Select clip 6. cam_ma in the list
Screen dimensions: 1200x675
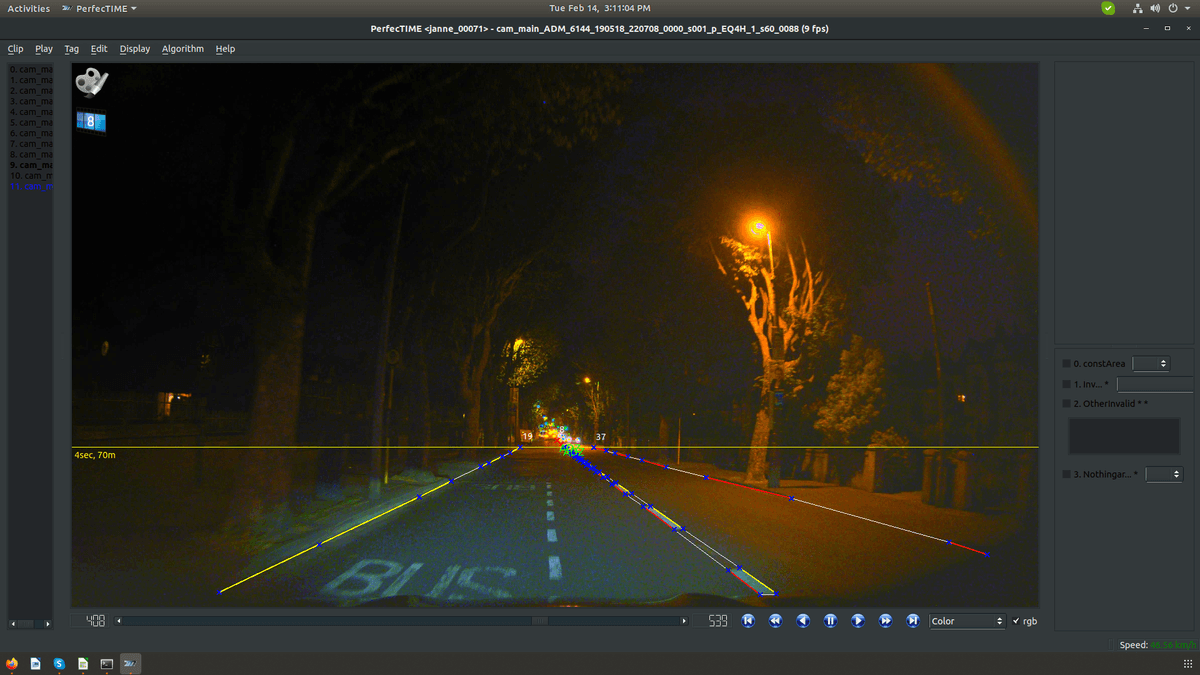click(30, 133)
